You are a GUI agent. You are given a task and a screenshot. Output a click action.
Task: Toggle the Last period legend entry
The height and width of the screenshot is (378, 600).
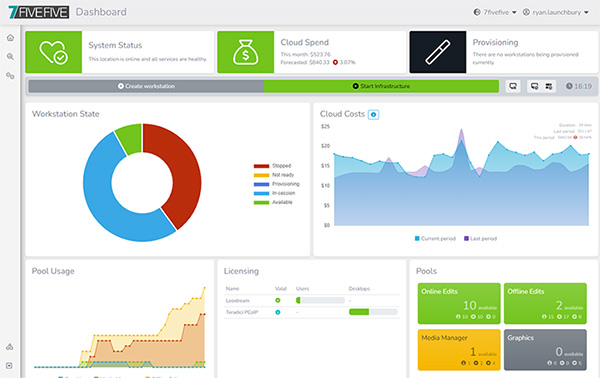coord(480,238)
